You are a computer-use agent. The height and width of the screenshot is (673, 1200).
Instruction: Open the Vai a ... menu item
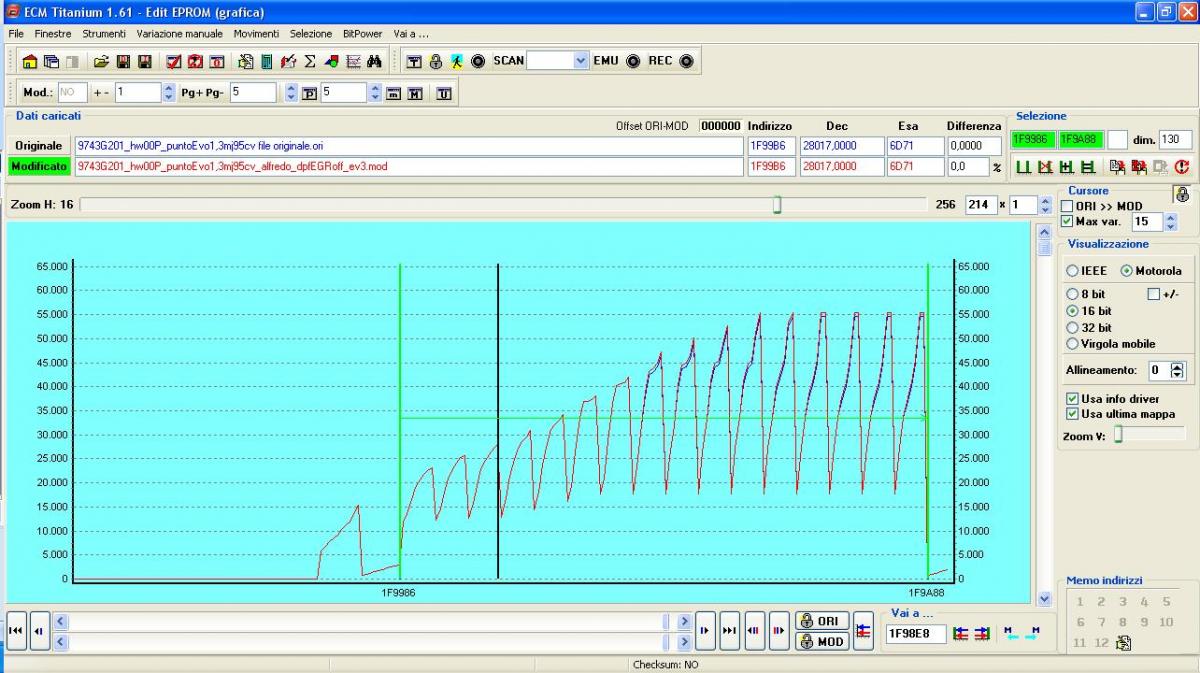point(411,34)
